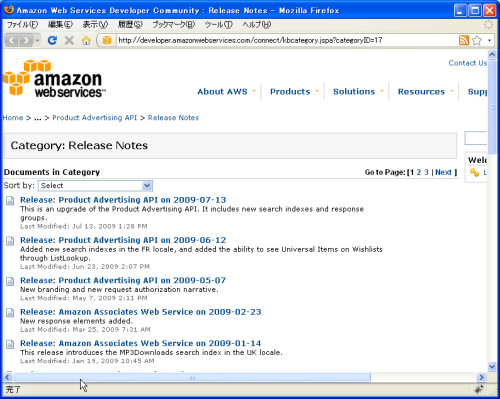Screen dimensions: 500x399
Task: Click the Home breadcrumb link
Action: tap(13, 118)
